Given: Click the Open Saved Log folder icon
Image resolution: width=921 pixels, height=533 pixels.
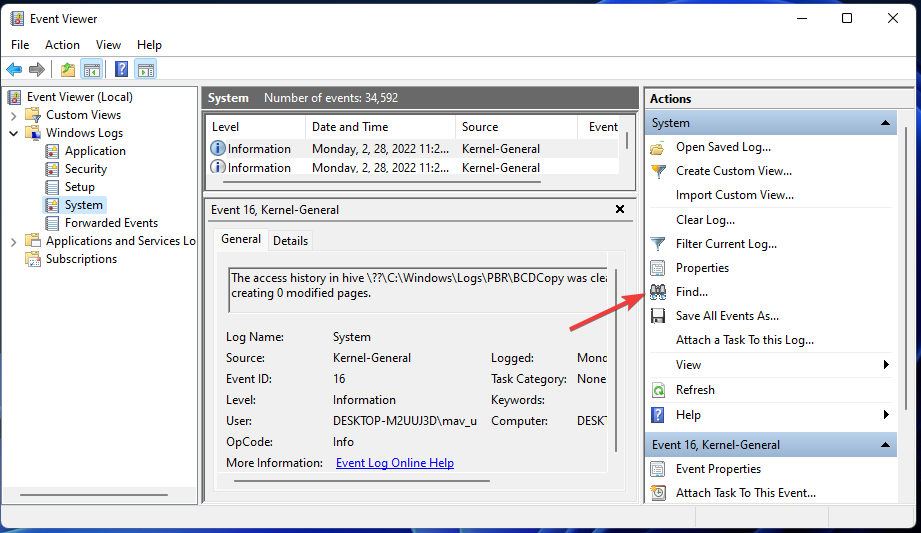Looking at the screenshot, I should click(658, 147).
